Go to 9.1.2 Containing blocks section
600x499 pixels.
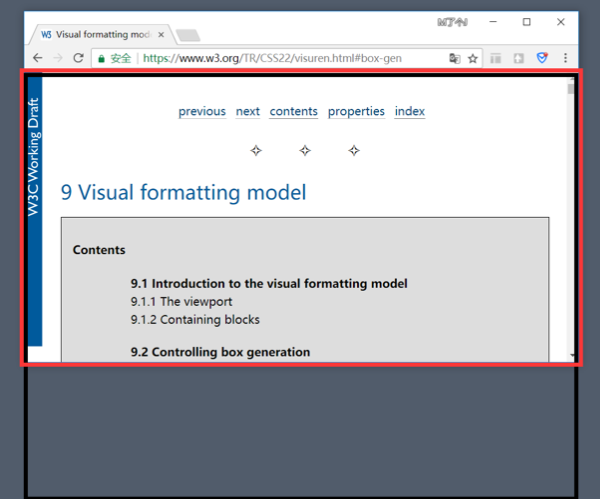[195, 320]
